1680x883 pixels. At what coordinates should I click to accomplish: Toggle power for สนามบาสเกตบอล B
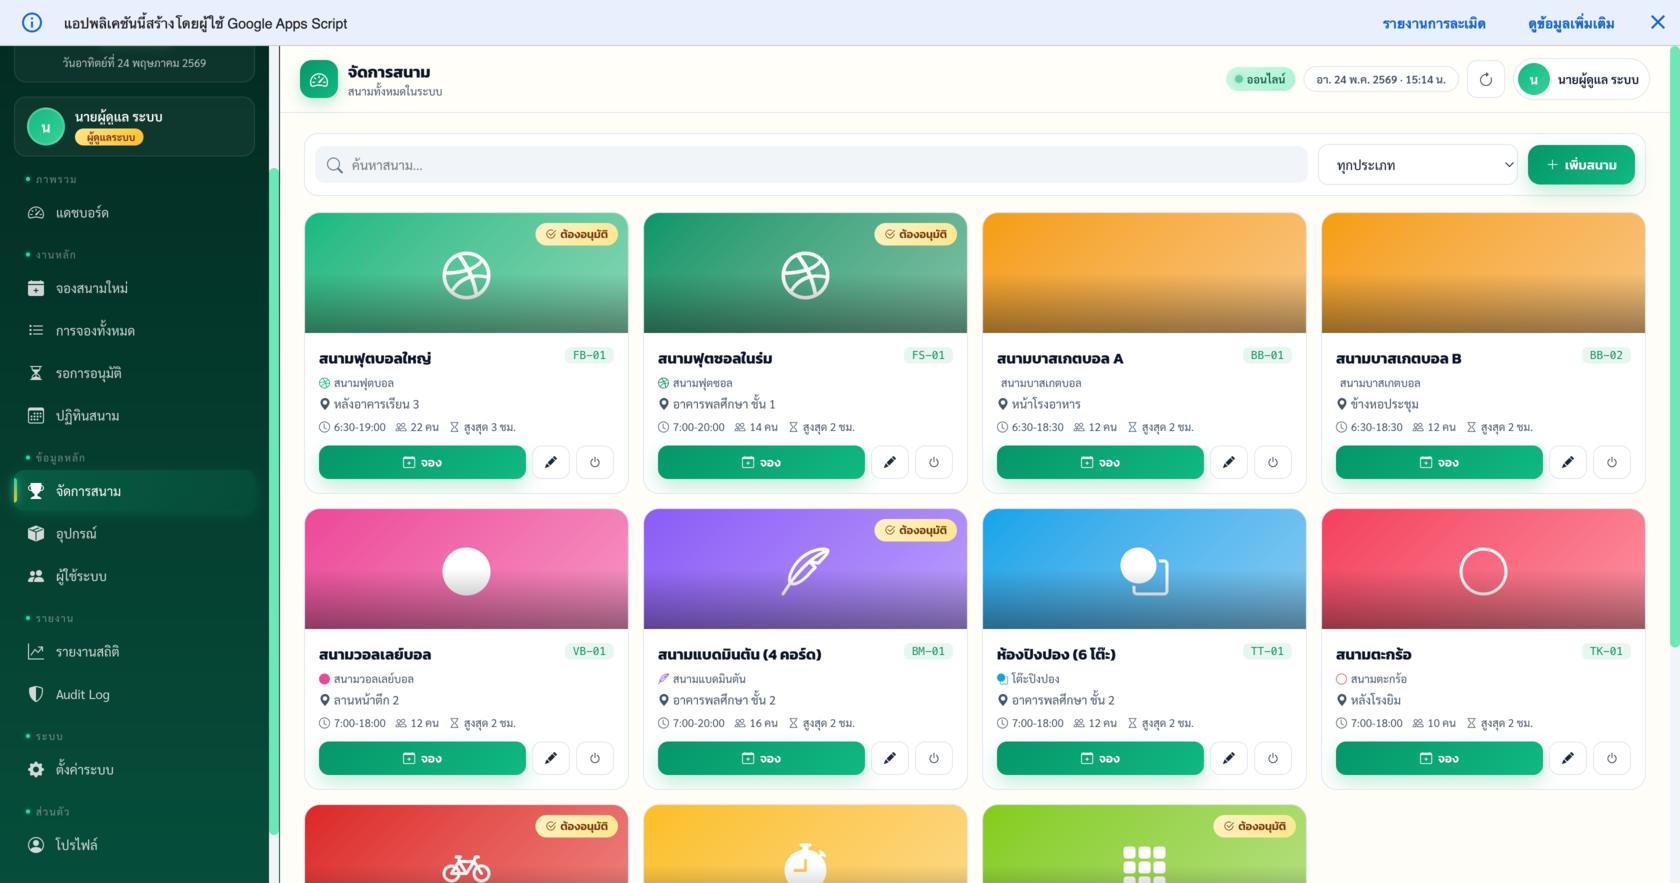[1612, 462]
